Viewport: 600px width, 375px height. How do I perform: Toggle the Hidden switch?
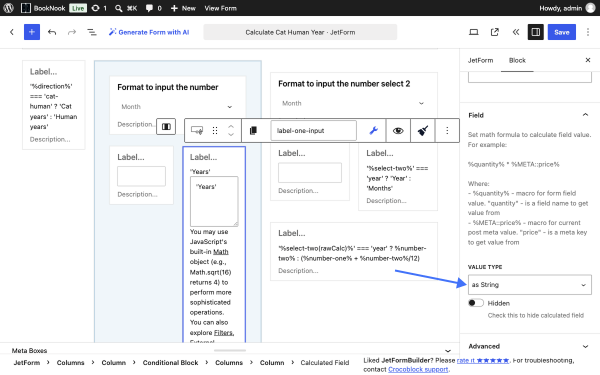click(x=476, y=303)
